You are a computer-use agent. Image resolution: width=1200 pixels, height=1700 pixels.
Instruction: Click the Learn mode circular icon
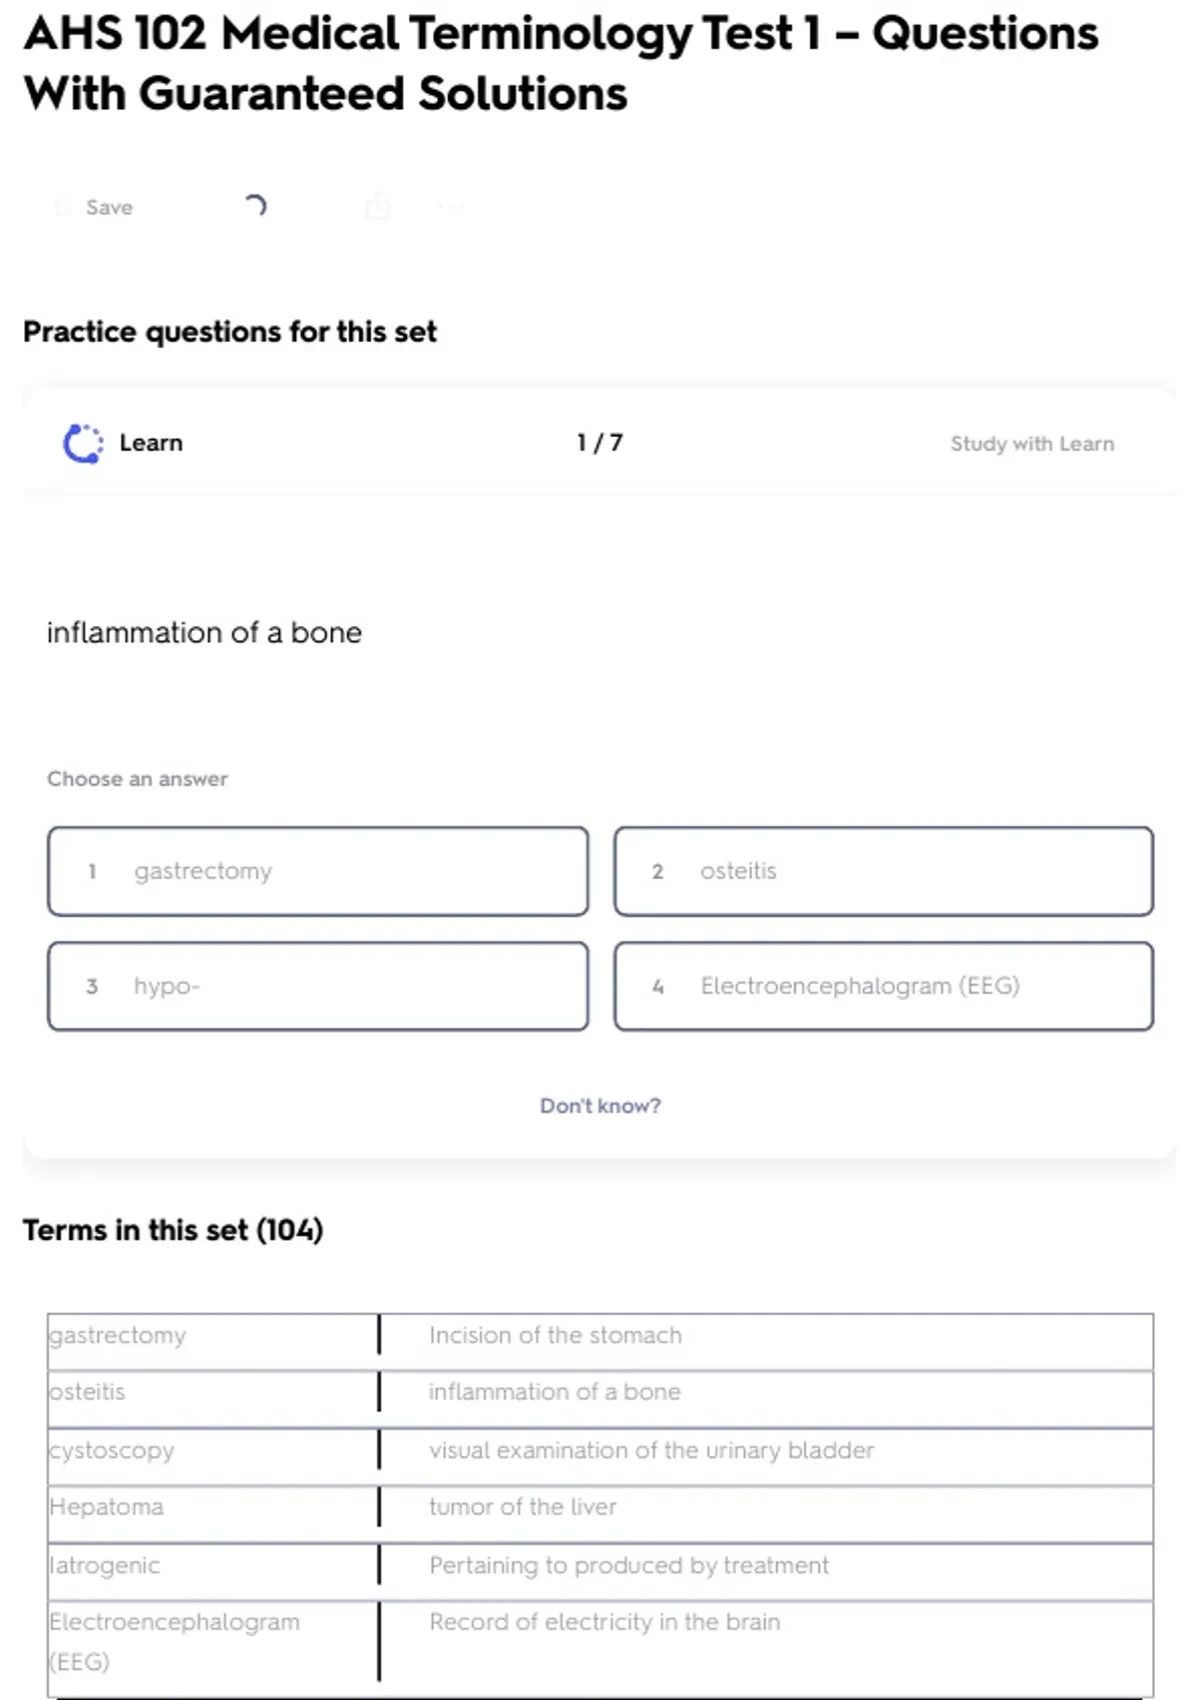point(83,444)
